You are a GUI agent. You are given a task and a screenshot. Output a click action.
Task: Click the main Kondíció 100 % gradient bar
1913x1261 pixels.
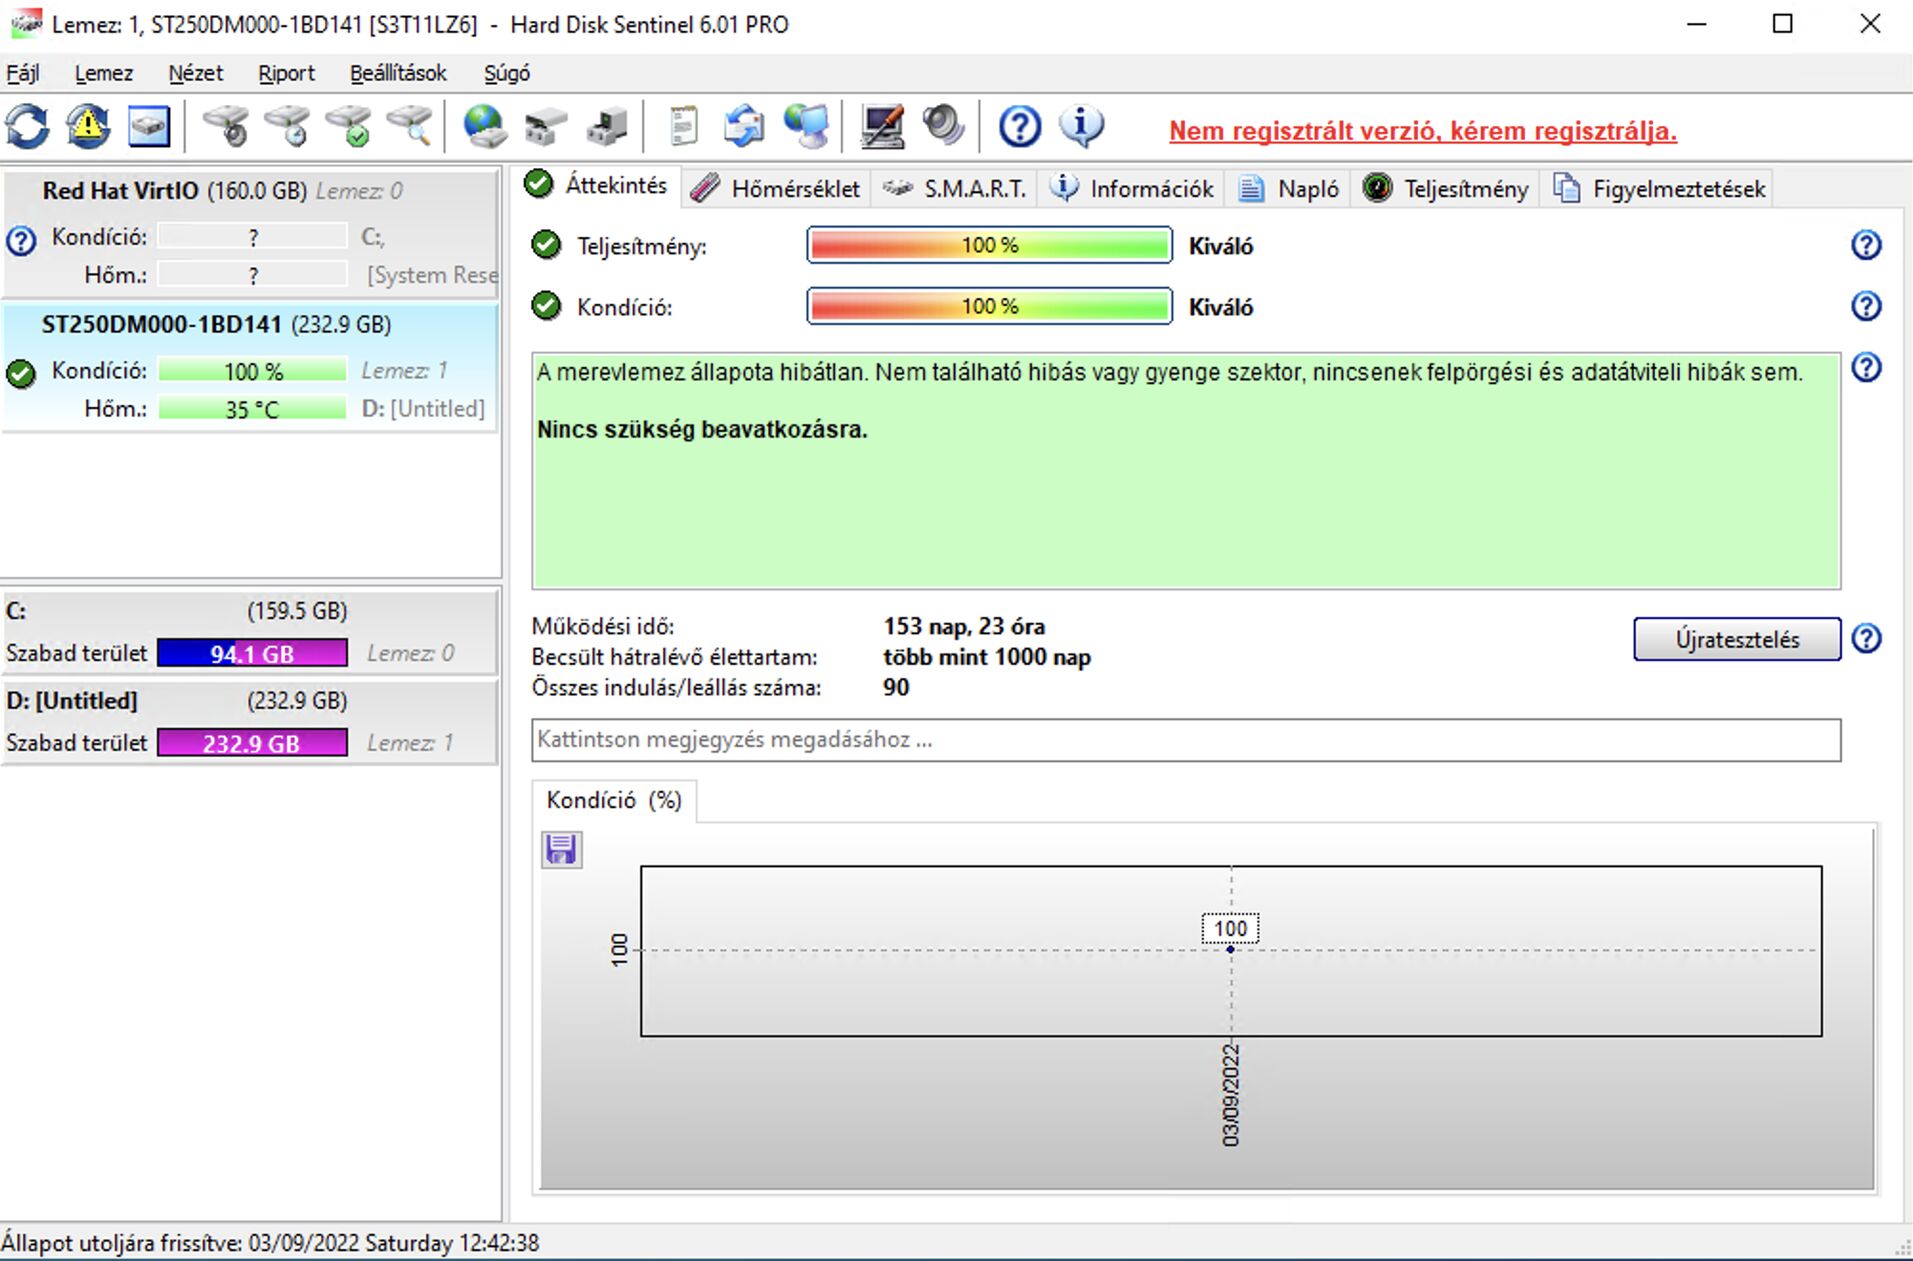pyautogui.click(x=989, y=307)
